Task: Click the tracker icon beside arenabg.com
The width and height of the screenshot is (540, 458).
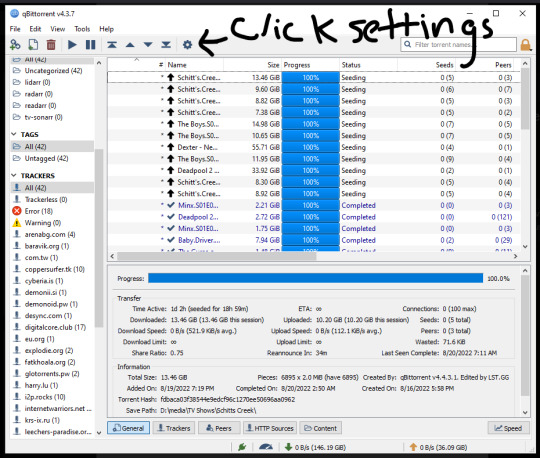Action: click(17, 234)
